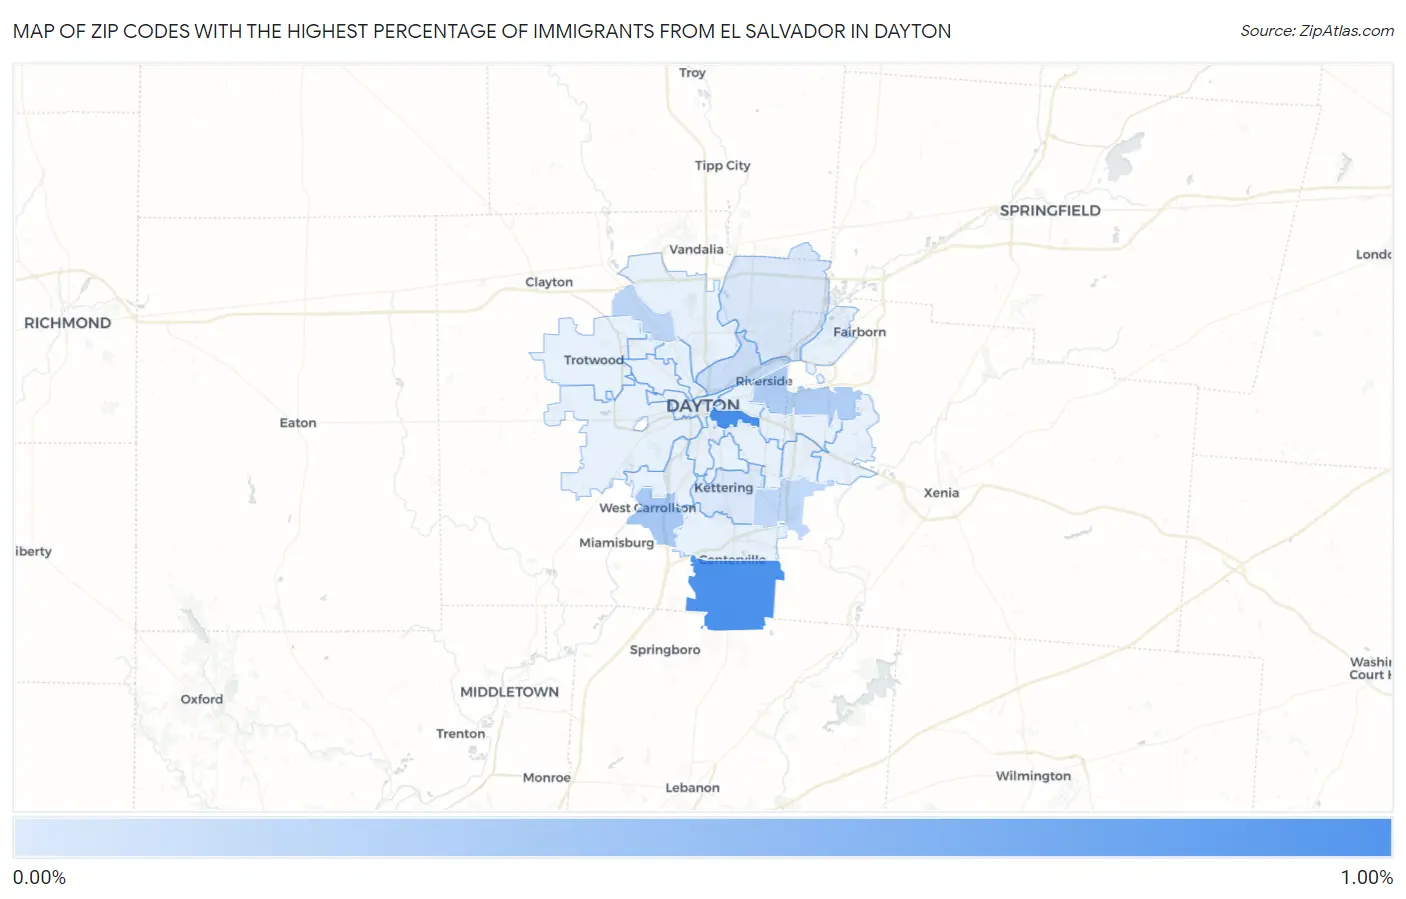Click the Trenton label
This screenshot has height=899, width=1406.
(x=460, y=734)
